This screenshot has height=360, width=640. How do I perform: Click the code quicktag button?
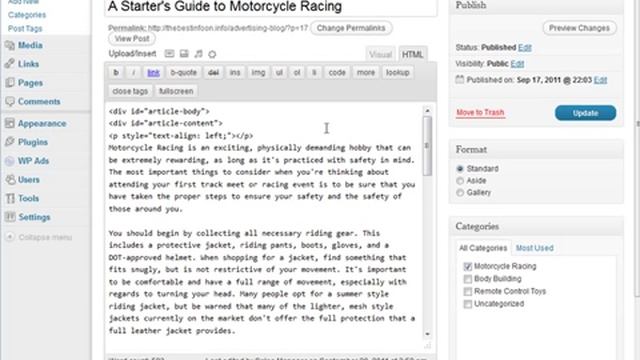tap(337, 73)
